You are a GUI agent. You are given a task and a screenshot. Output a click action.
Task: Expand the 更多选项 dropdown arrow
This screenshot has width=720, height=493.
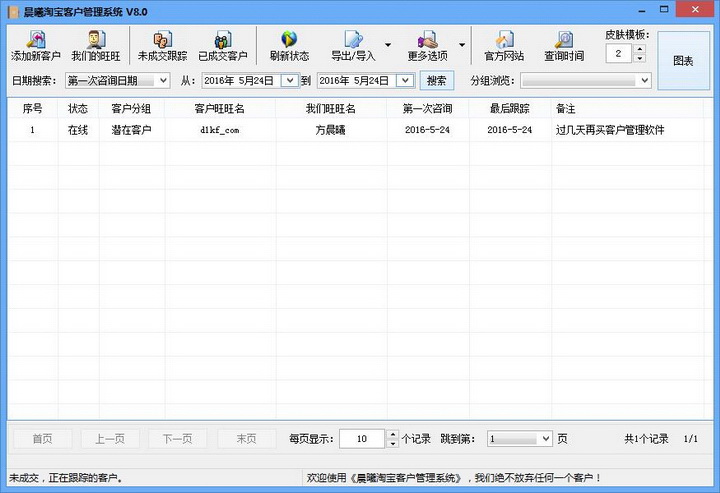462,45
